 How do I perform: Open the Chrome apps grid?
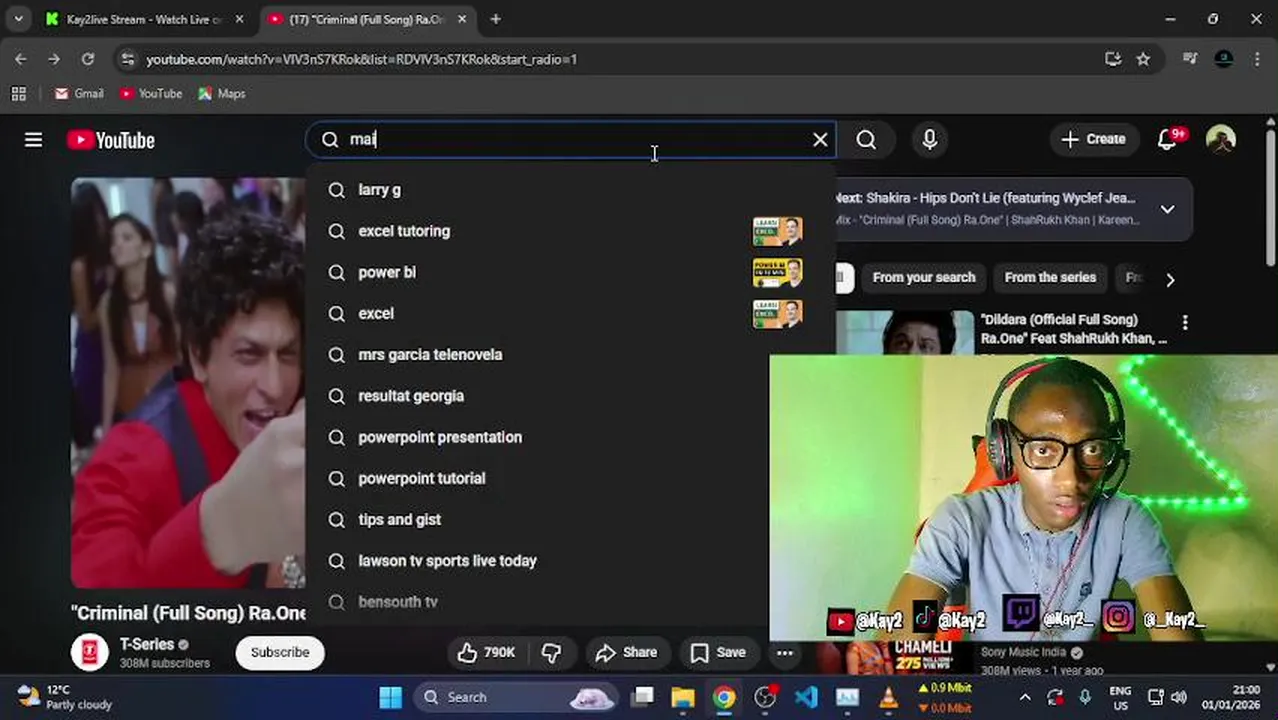(18, 93)
